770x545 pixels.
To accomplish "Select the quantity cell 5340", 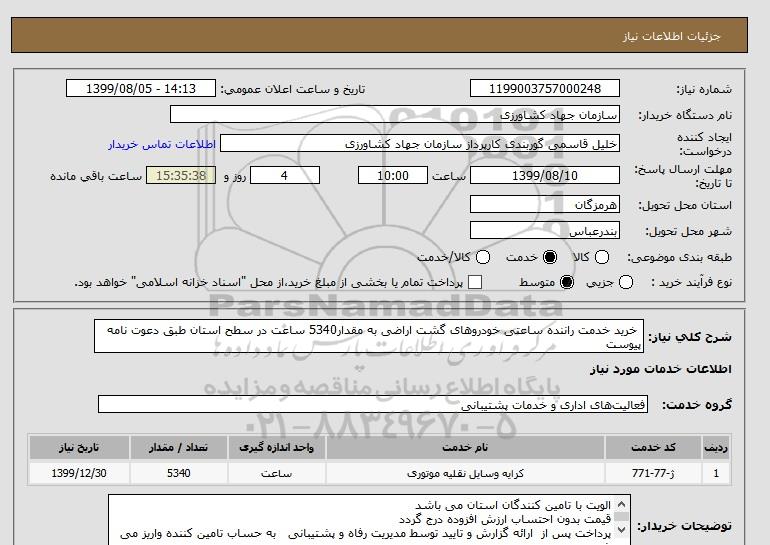I will 178,473.
